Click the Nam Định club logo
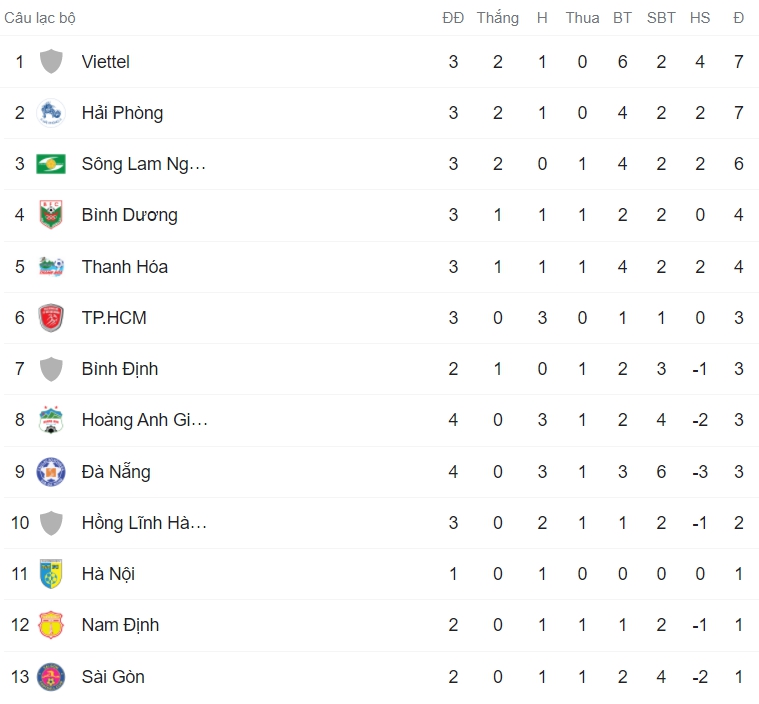This screenshot has width=759, height=704. click(51, 625)
